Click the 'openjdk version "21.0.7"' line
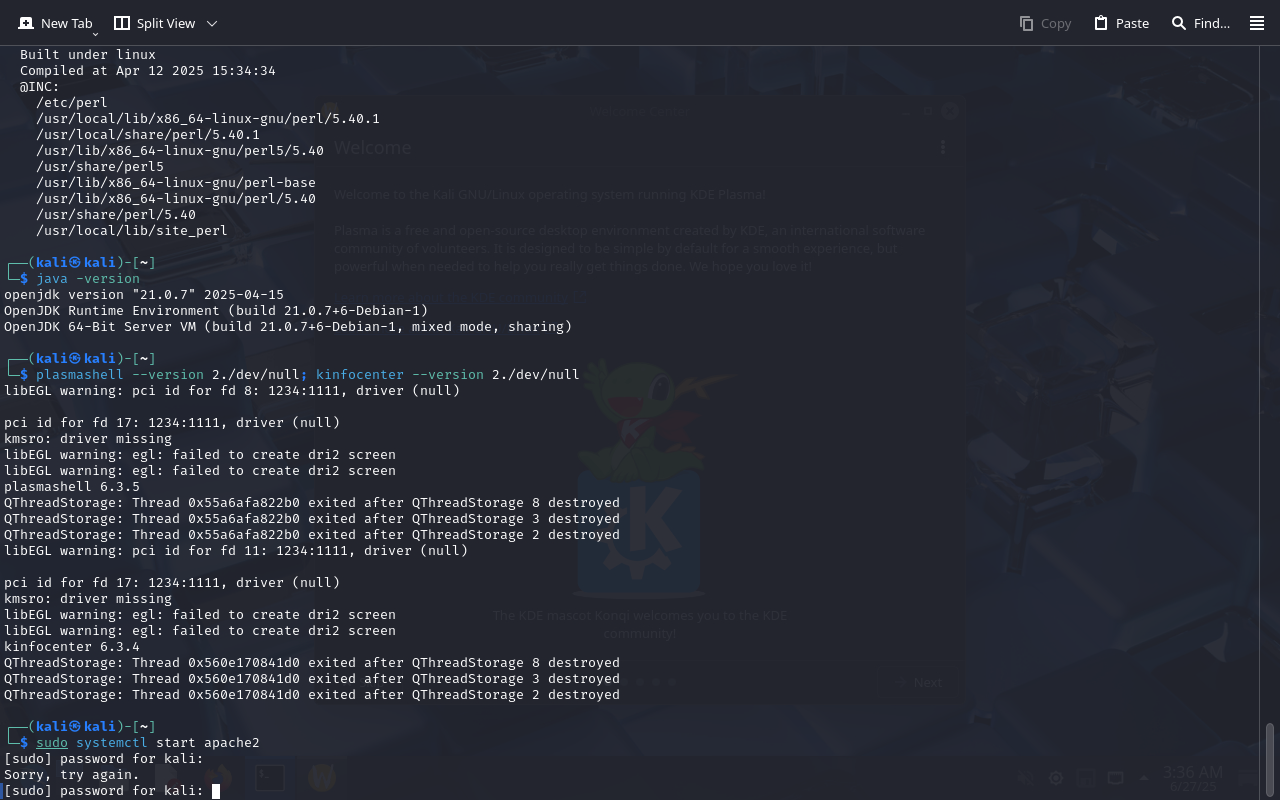 pos(144,294)
